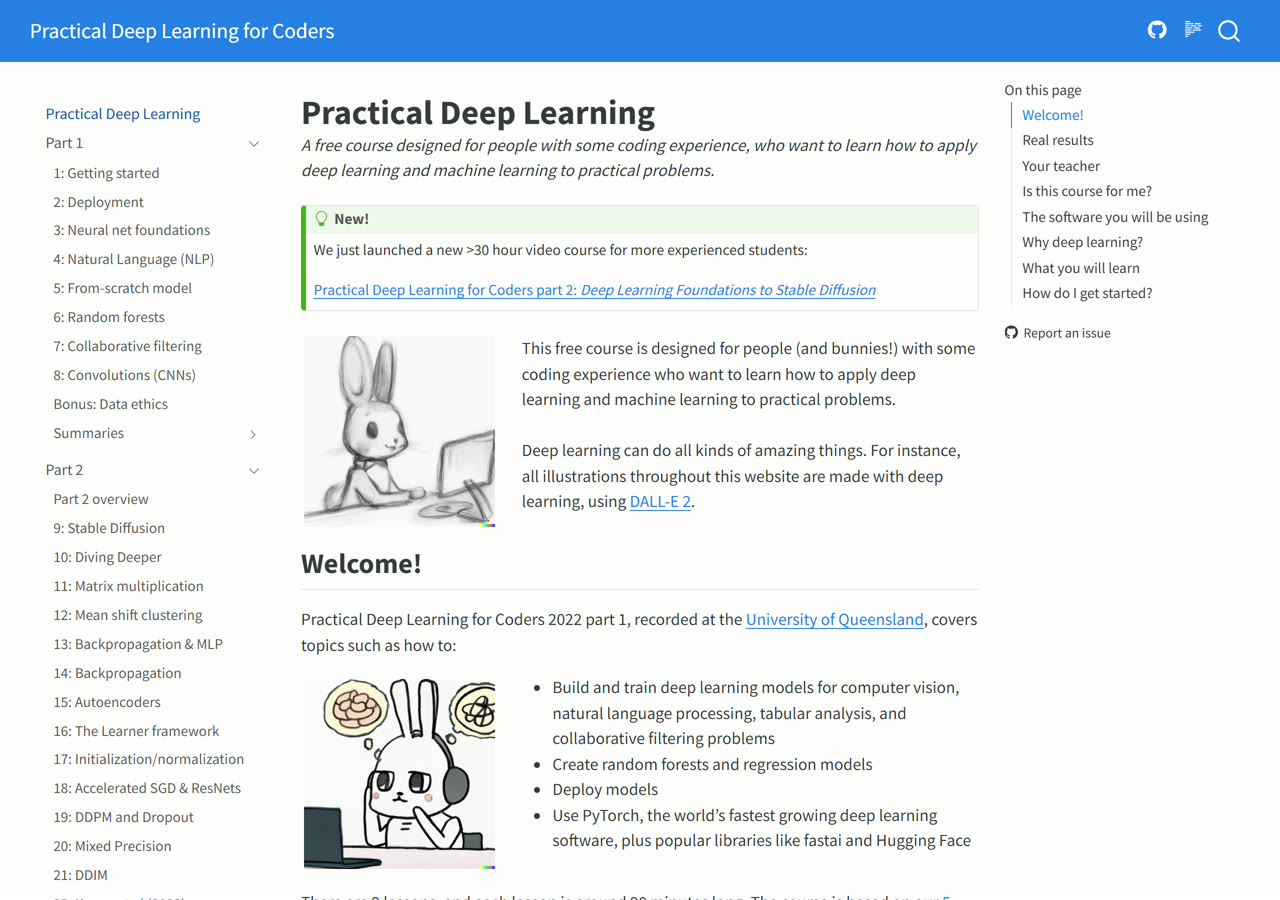Open lesson 13: Backpropagation & MLP

coord(138,644)
